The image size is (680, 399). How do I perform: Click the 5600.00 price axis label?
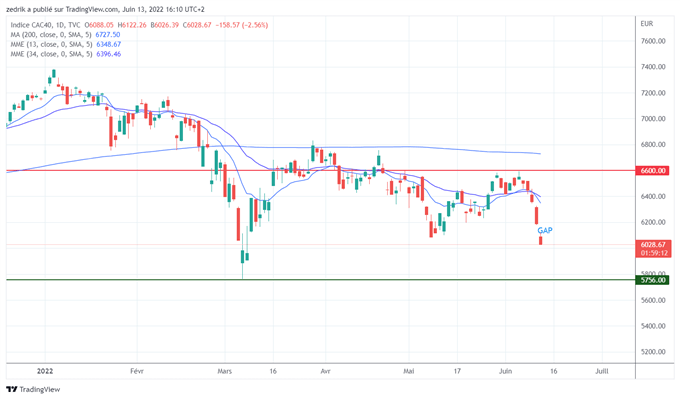[x=653, y=300]
